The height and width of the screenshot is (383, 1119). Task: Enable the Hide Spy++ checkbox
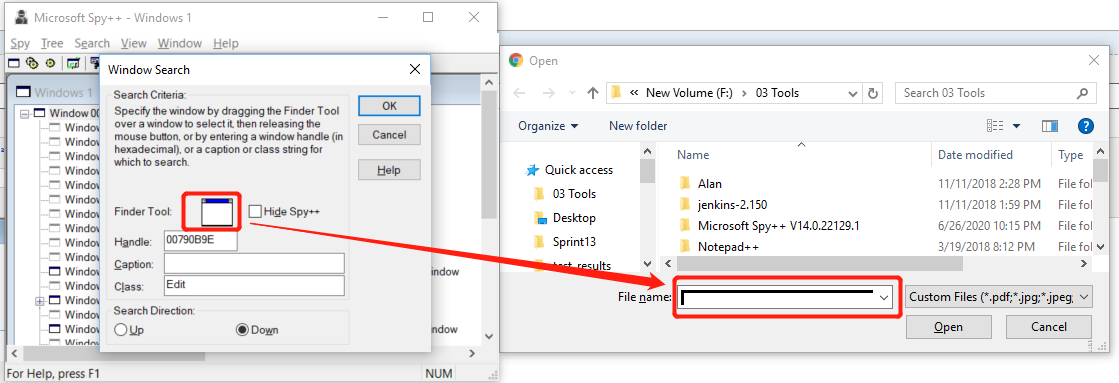(255, 212)
